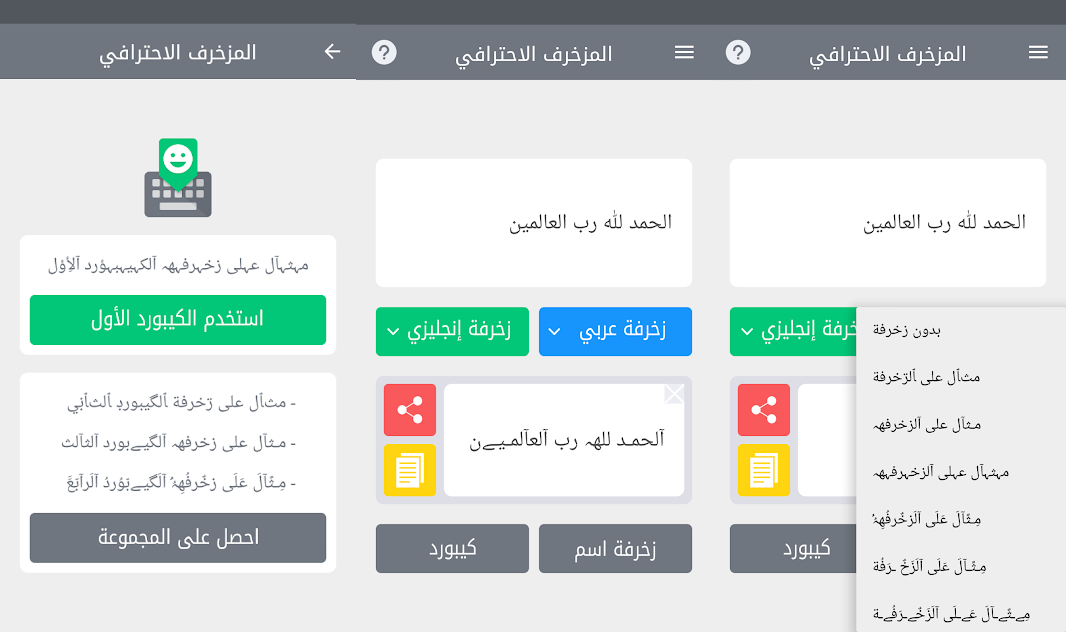Clear decorated result with the X icon
Image resolution: width=1066 pixels, height=632 pixels.
[674, 394]
